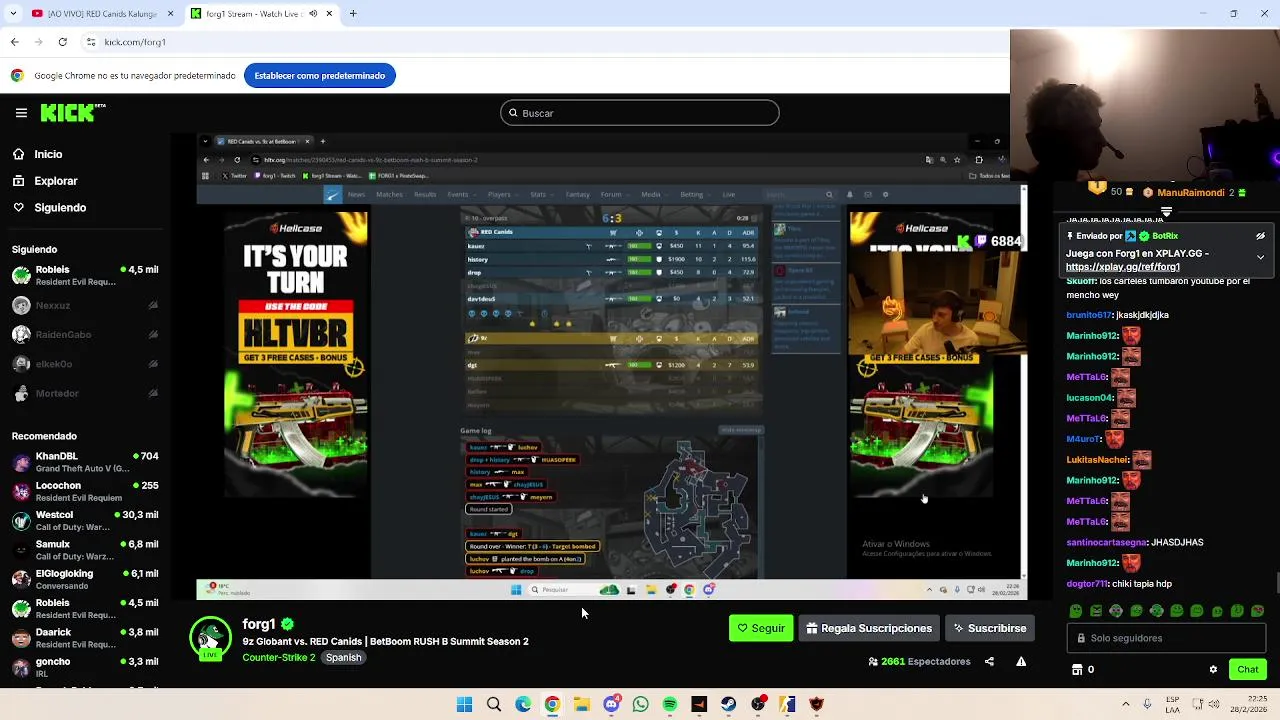This screenshot has height=720, width=1280.
Task: Click forg1 streamer avatar
Action: [210, 639]
